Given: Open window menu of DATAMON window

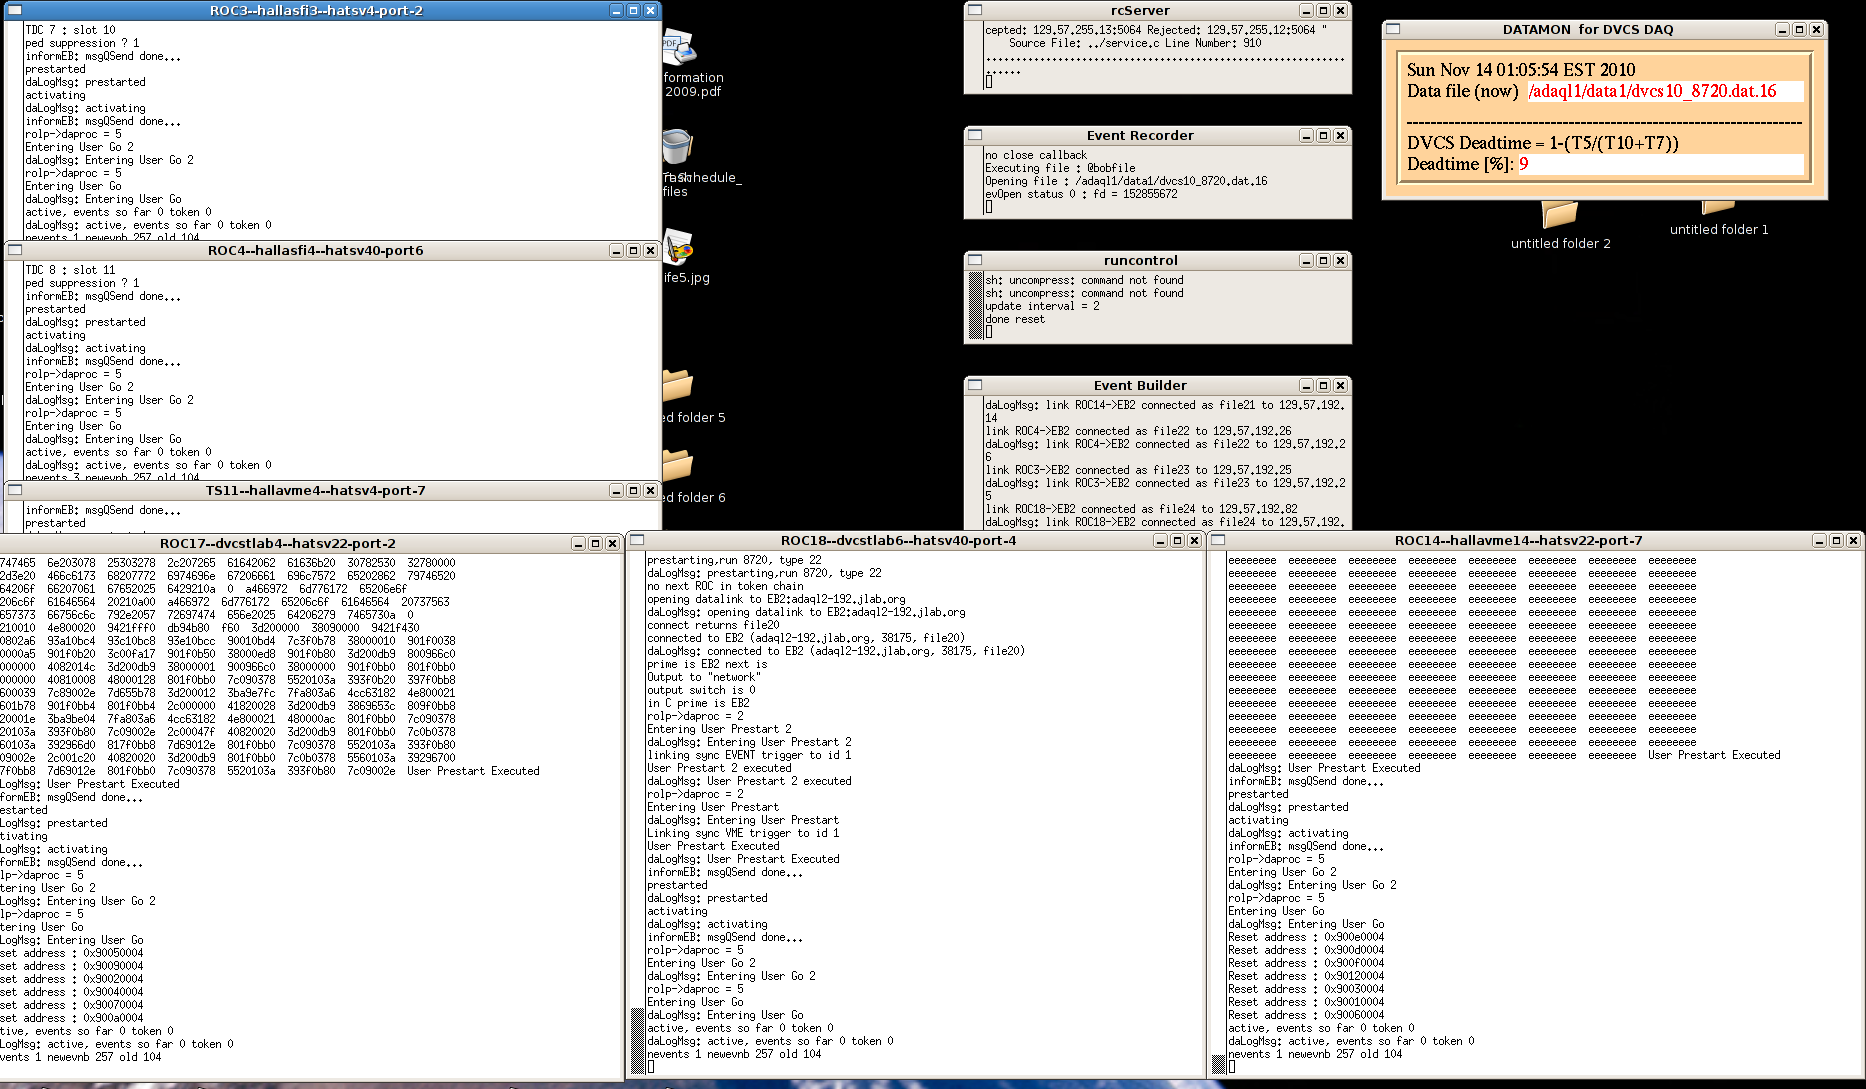Looking at the screenshot, I should (x=1393, y=29).
